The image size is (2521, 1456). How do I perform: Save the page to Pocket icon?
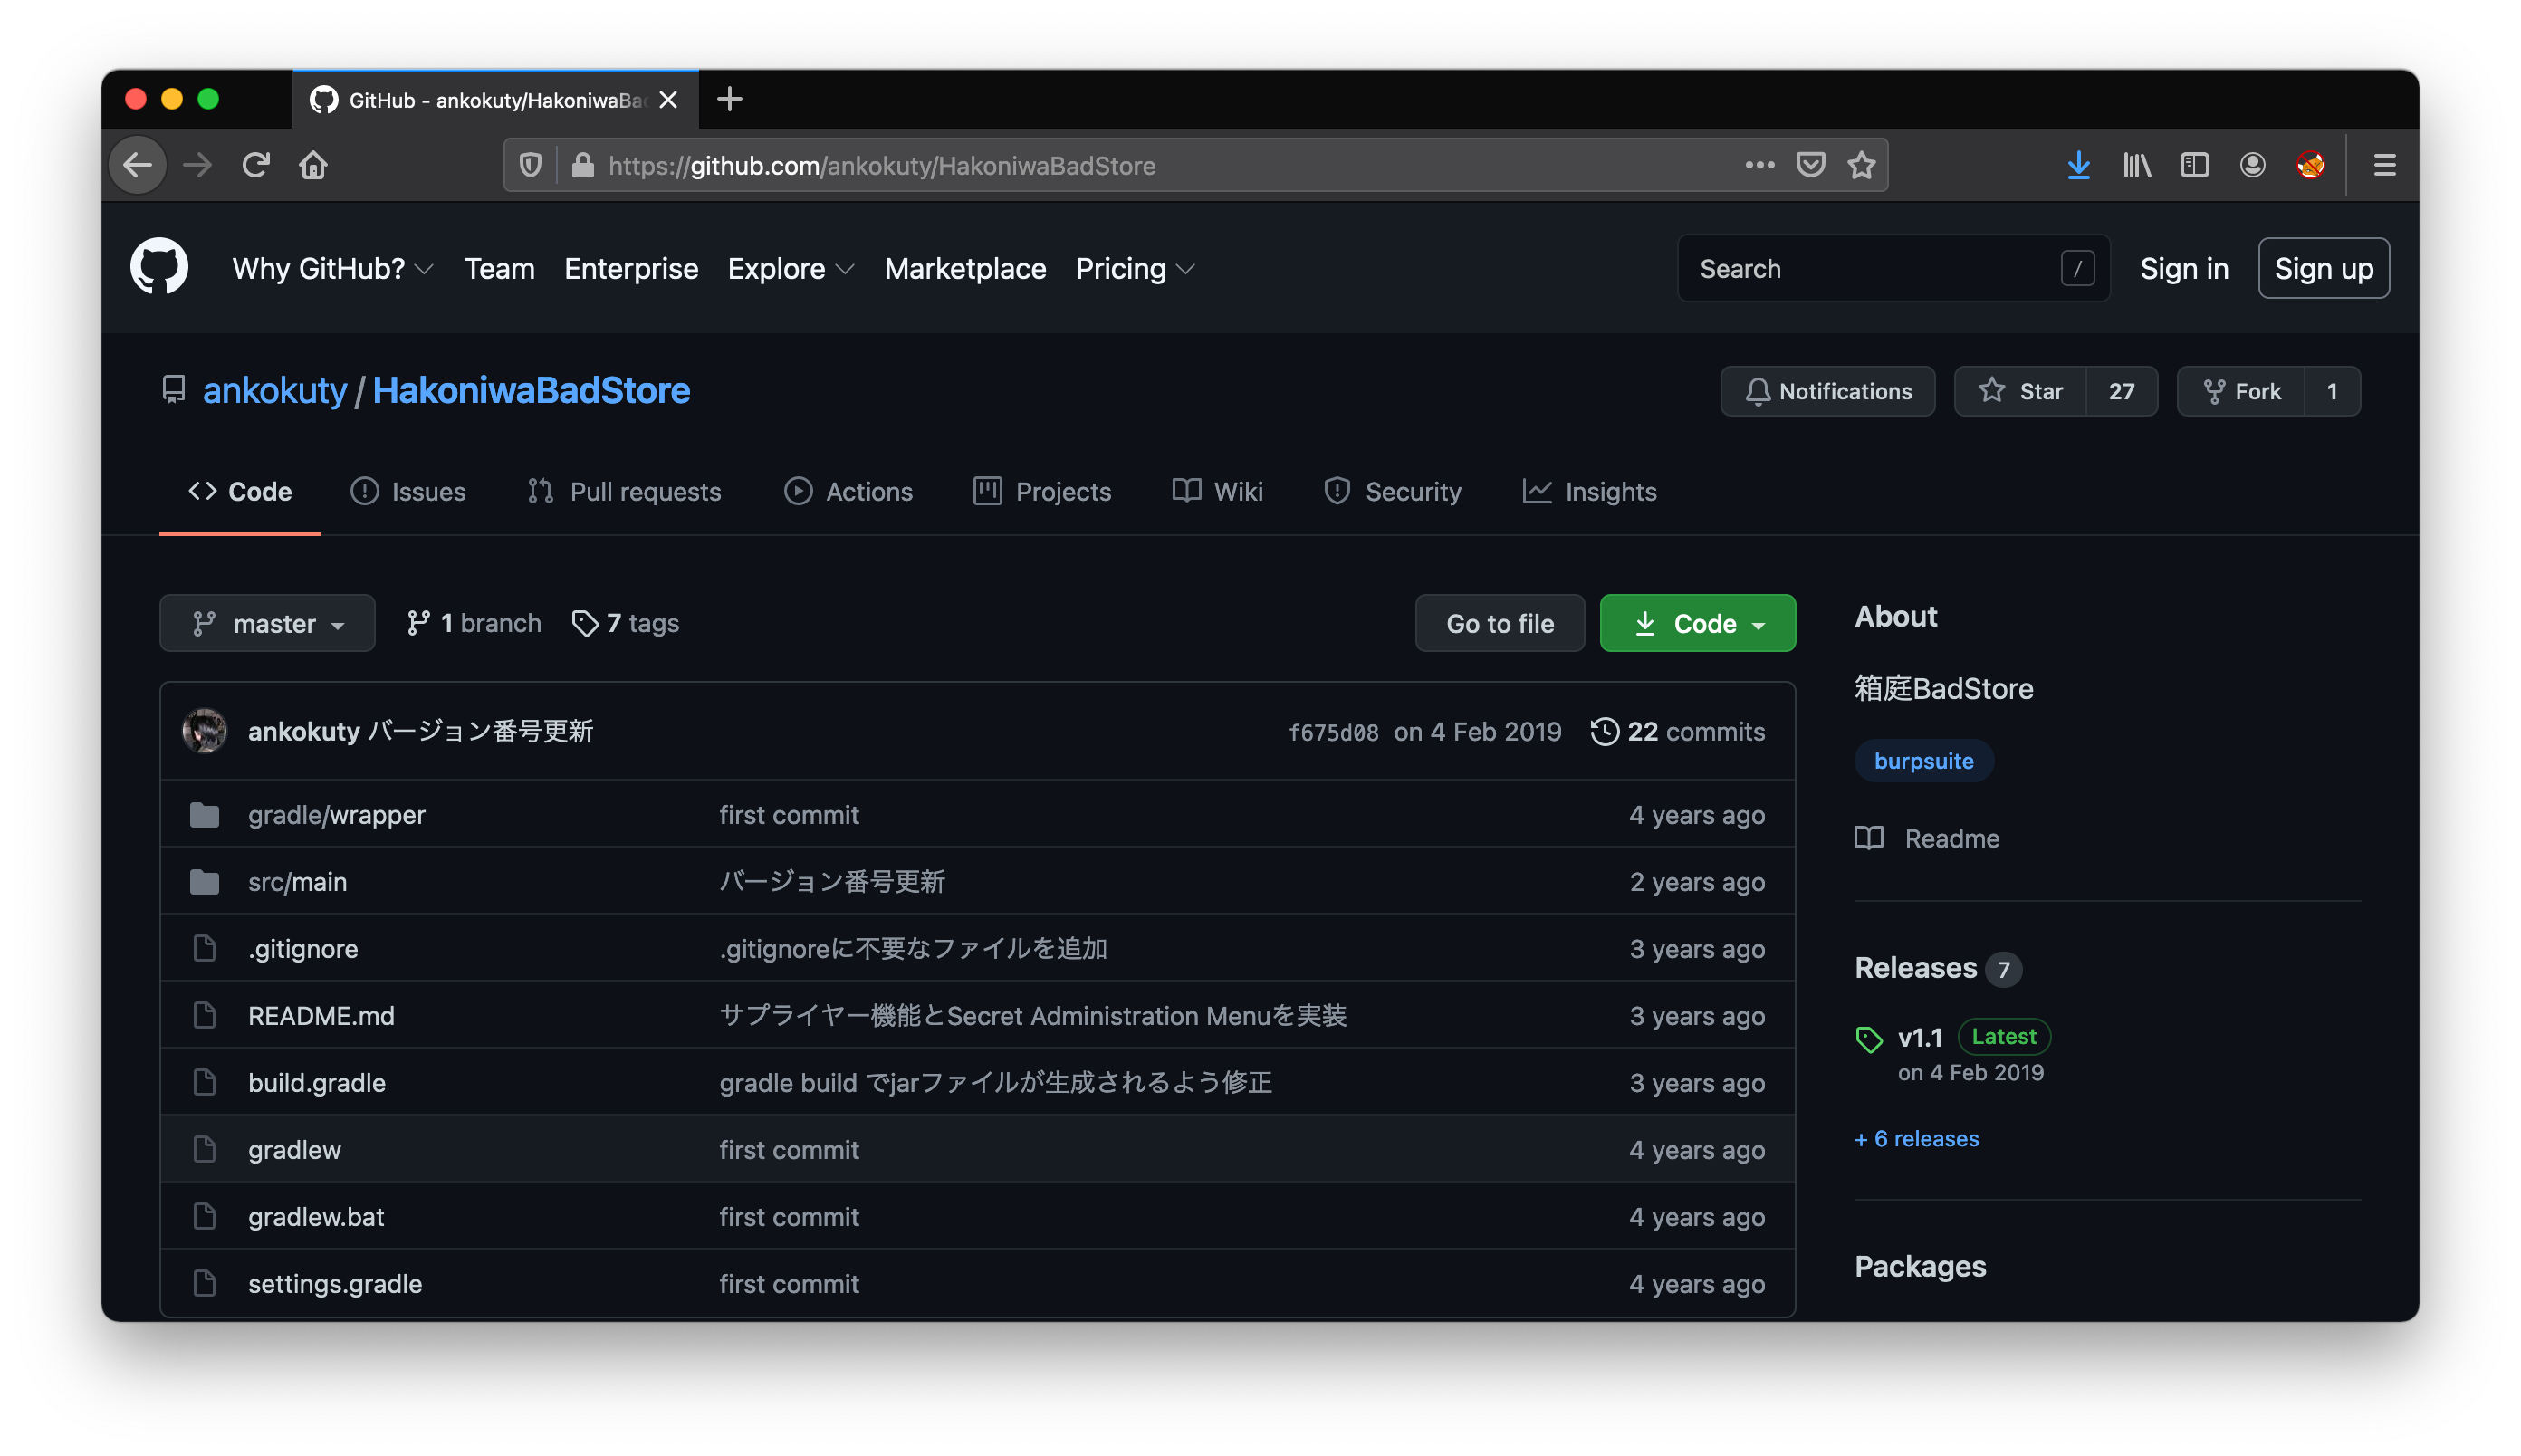point(1810,165)
